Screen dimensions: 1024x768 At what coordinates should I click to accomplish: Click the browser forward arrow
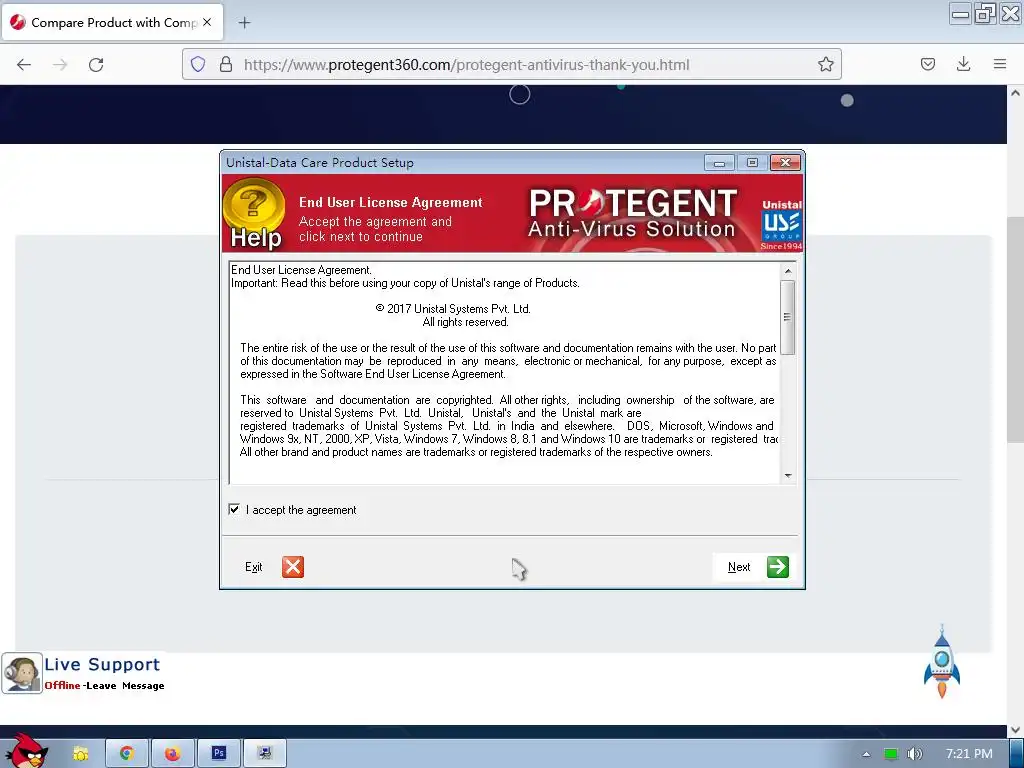(60, 65)
